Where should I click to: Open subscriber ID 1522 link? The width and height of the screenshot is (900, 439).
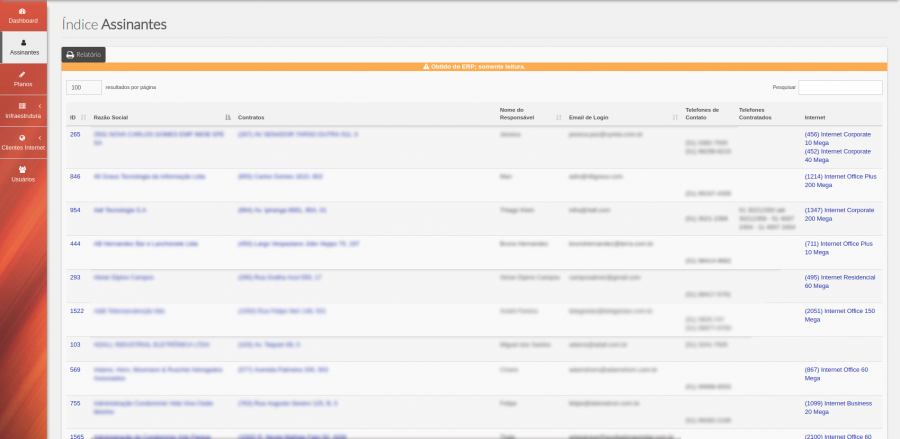click(77, 310)
